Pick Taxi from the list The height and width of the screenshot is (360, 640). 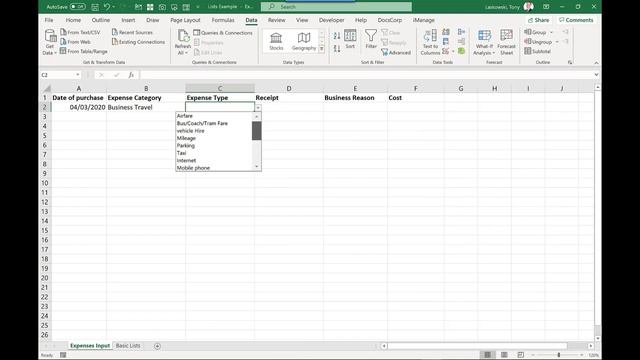214,153
